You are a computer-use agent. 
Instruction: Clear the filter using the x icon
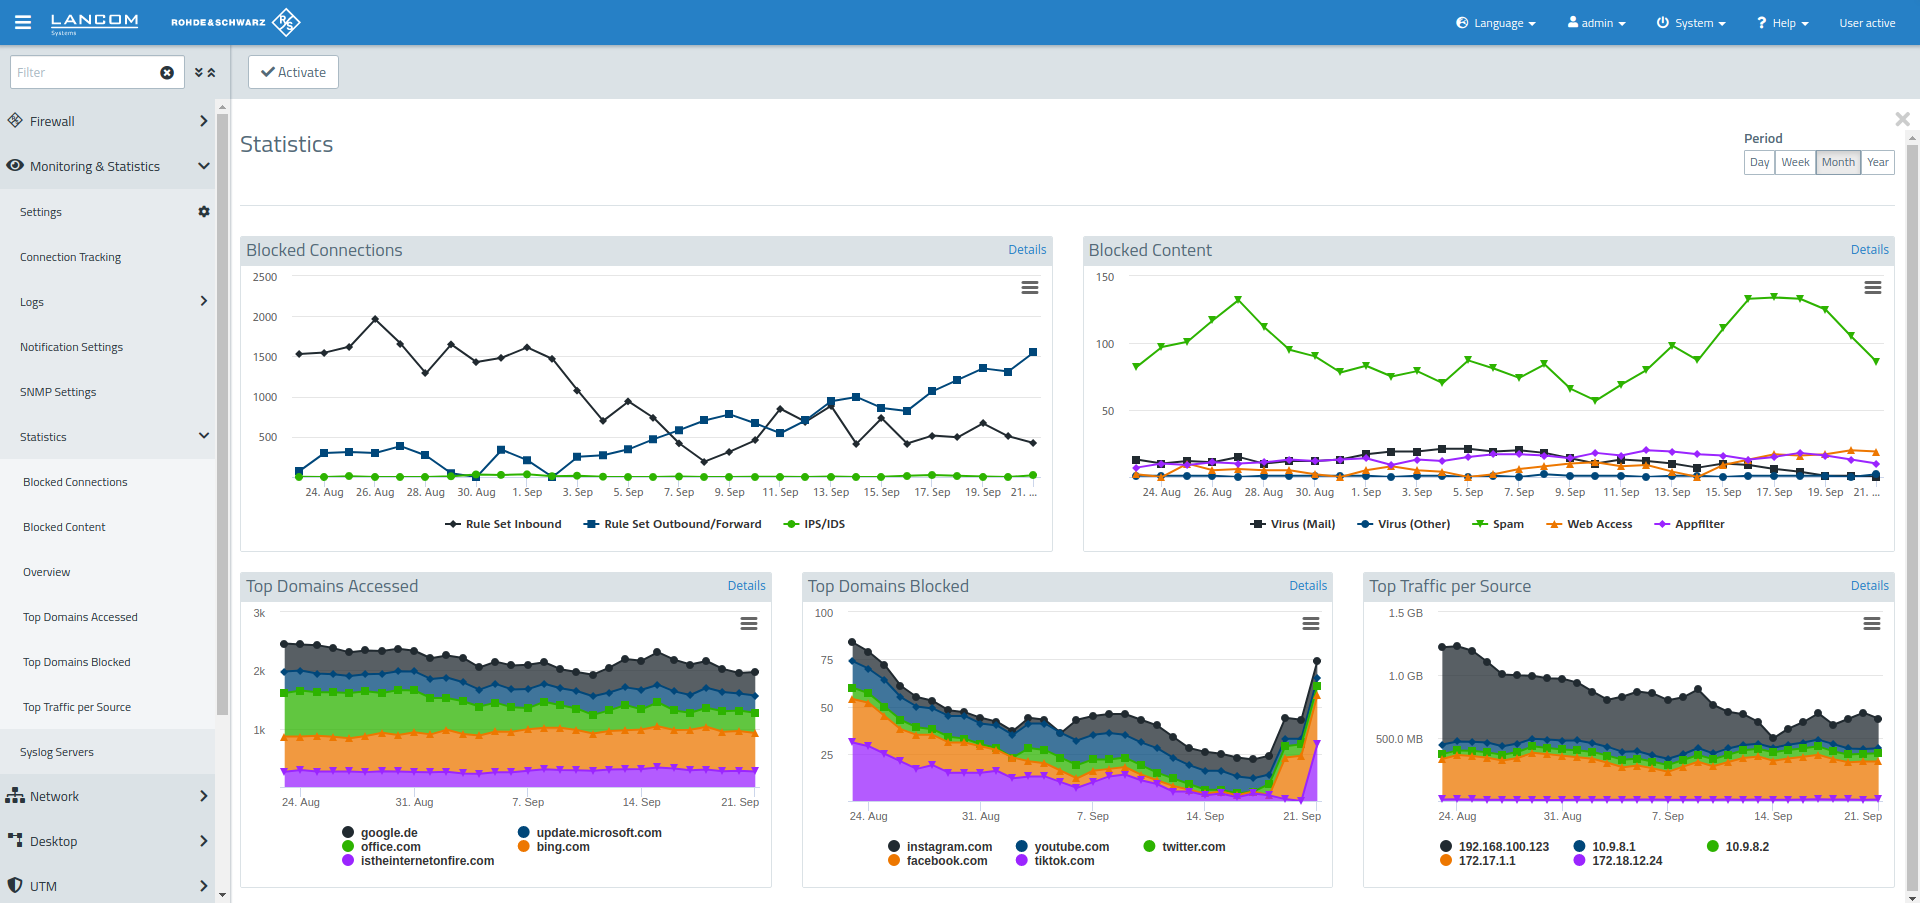click(x=166, y=72)
